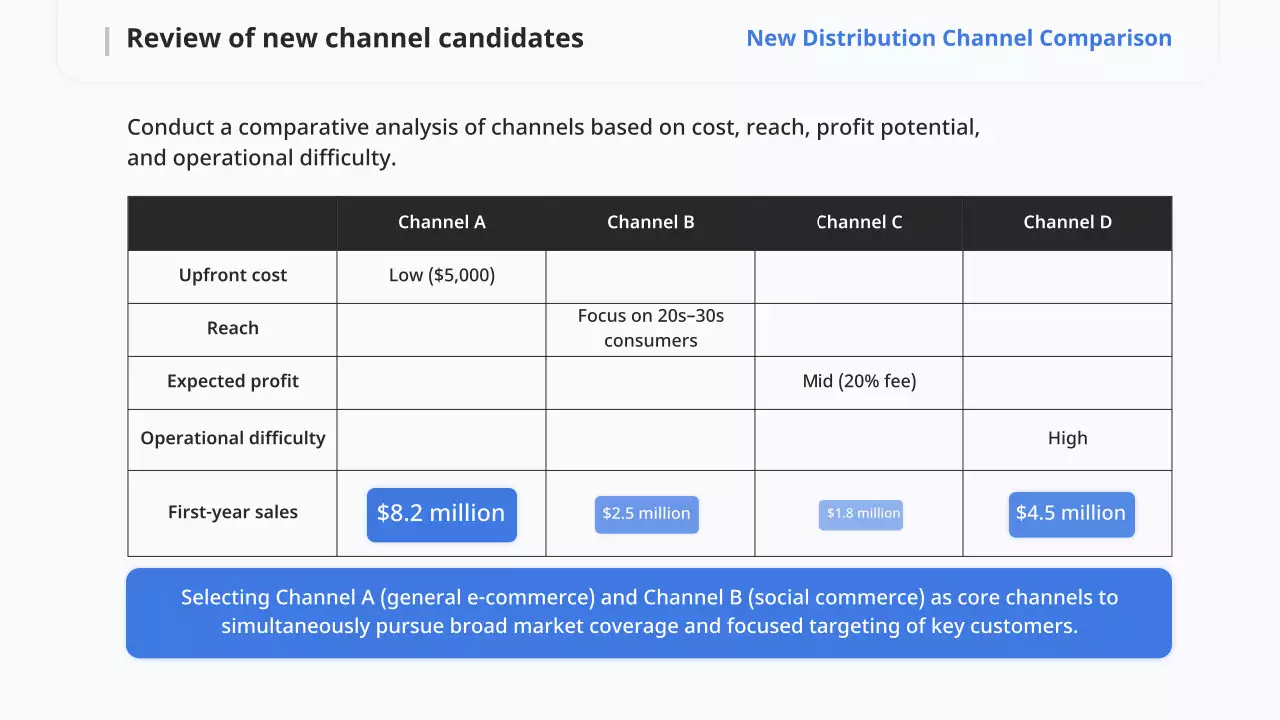Select the Mid (20% fee) cell
This screenshot has height=720, width=1280.
point(859,382)
